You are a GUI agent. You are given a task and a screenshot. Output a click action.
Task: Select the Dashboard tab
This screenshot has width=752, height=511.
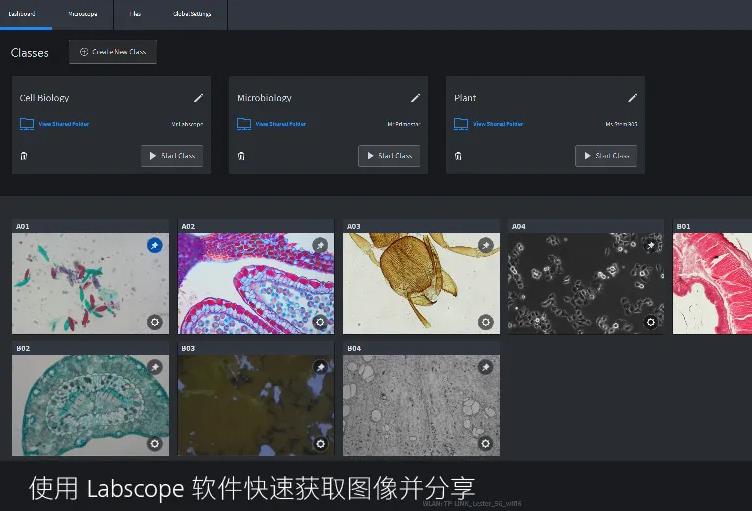pyautogui.click(x=22, y=14)
